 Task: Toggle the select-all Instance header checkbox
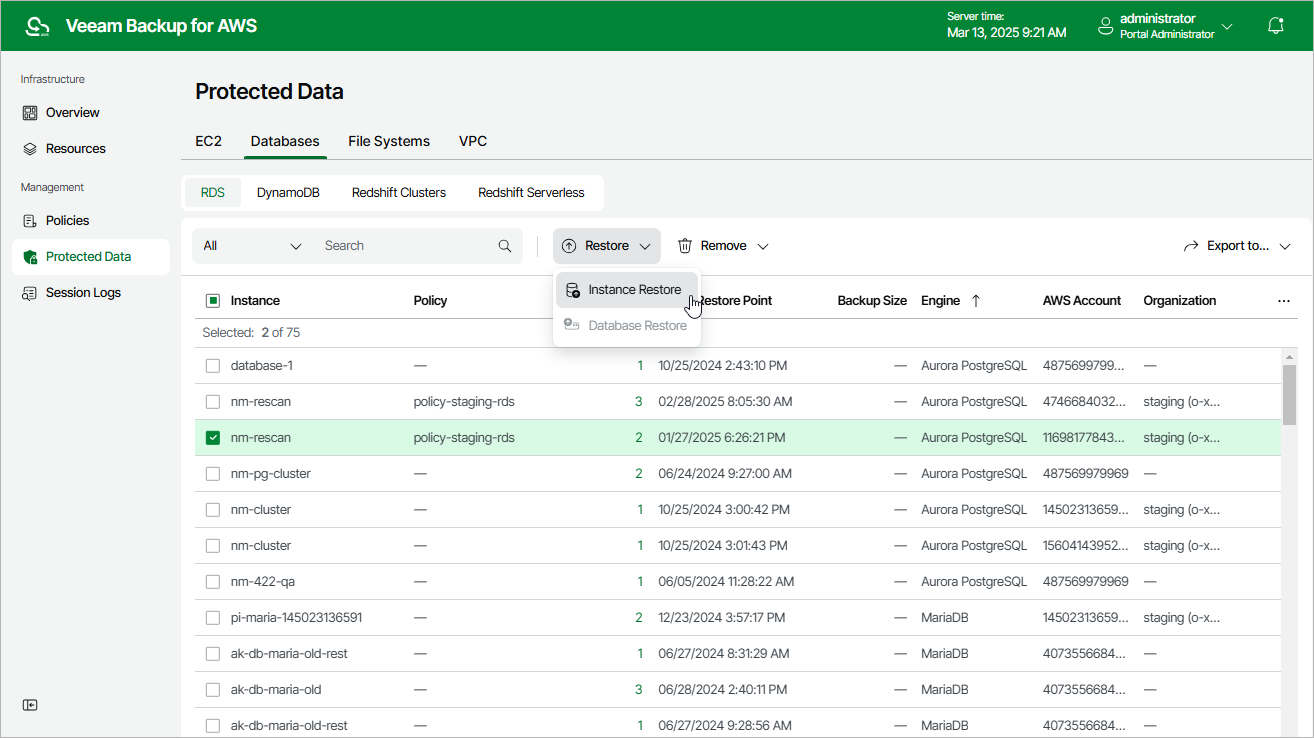point(213,301)
